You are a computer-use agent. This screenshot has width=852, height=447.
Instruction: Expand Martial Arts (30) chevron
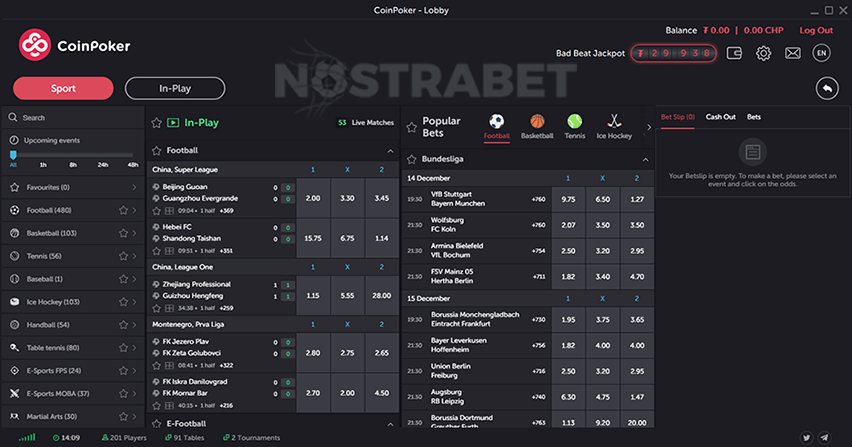pyautogui.click(x=134, y=417)
